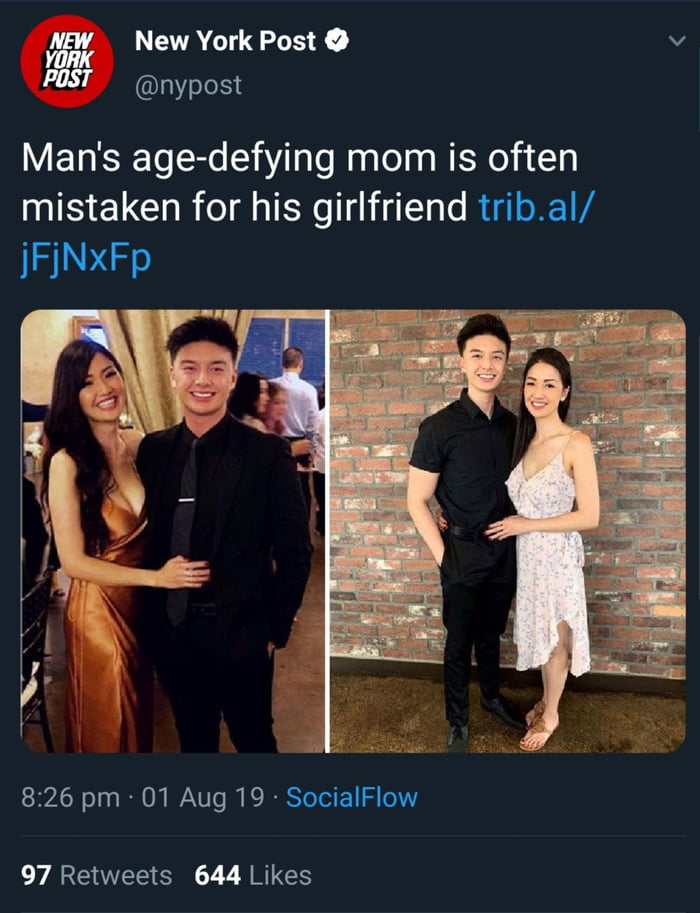Click the 01 Aug 19 date

click(203, 797)
